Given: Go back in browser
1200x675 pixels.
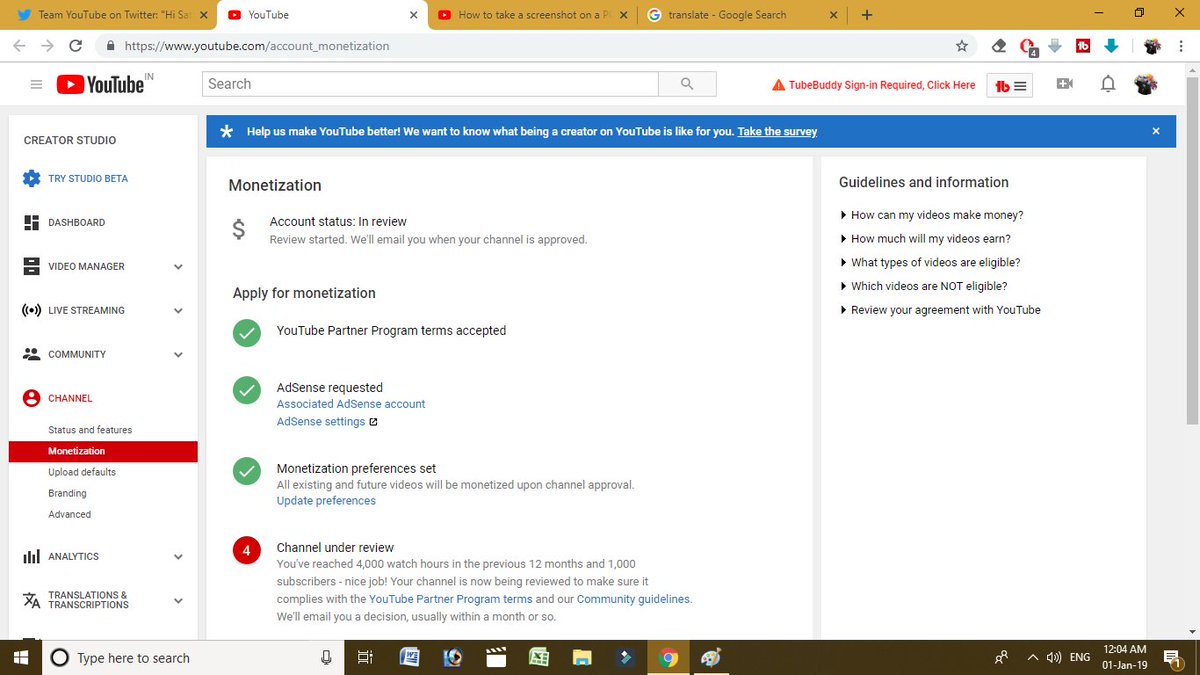Looking at the screenshot, I should [20, 46].
